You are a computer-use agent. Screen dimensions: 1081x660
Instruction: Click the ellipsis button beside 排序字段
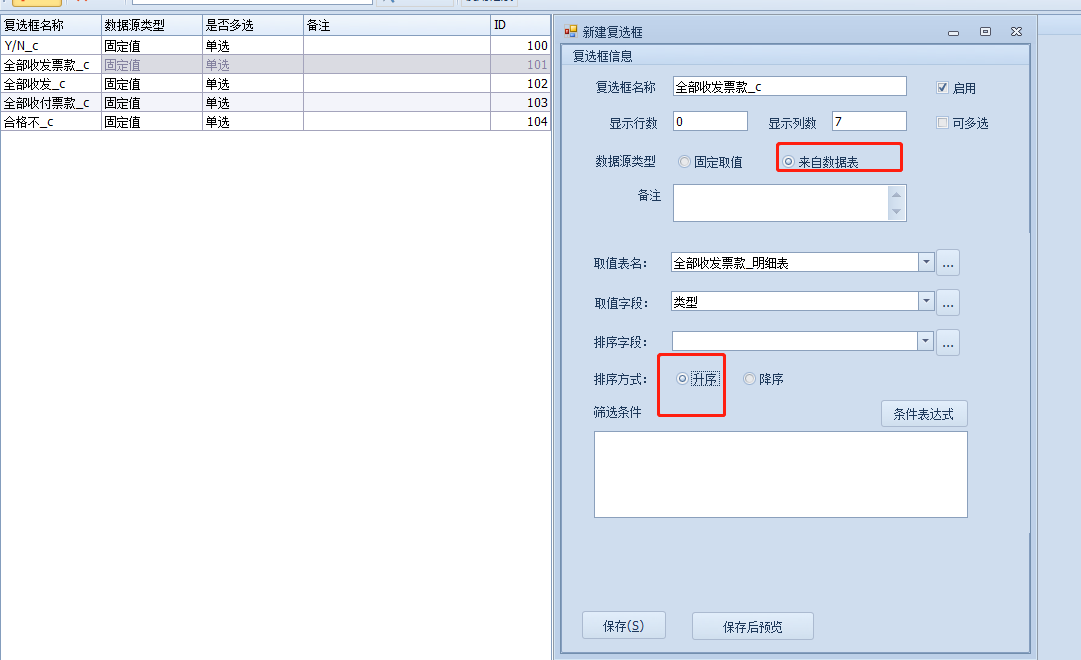[x=948, y=342]
